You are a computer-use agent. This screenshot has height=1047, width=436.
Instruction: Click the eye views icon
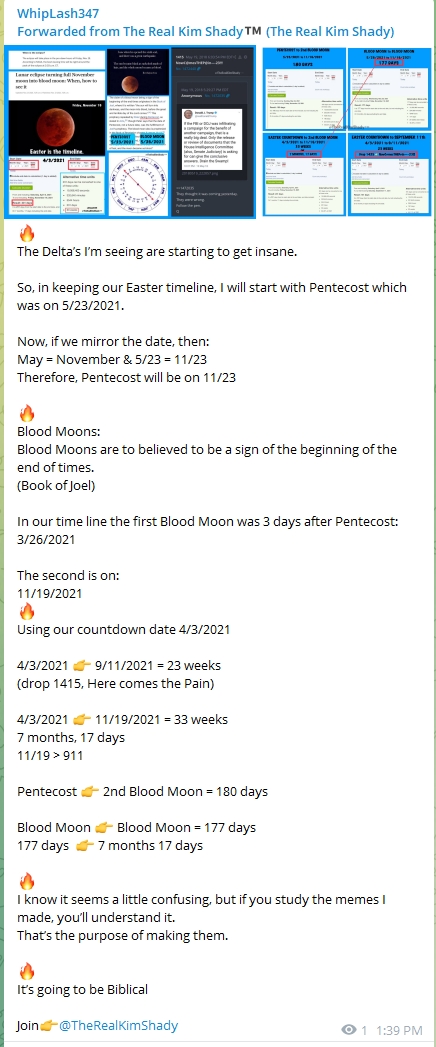(x=349, y=1029)
